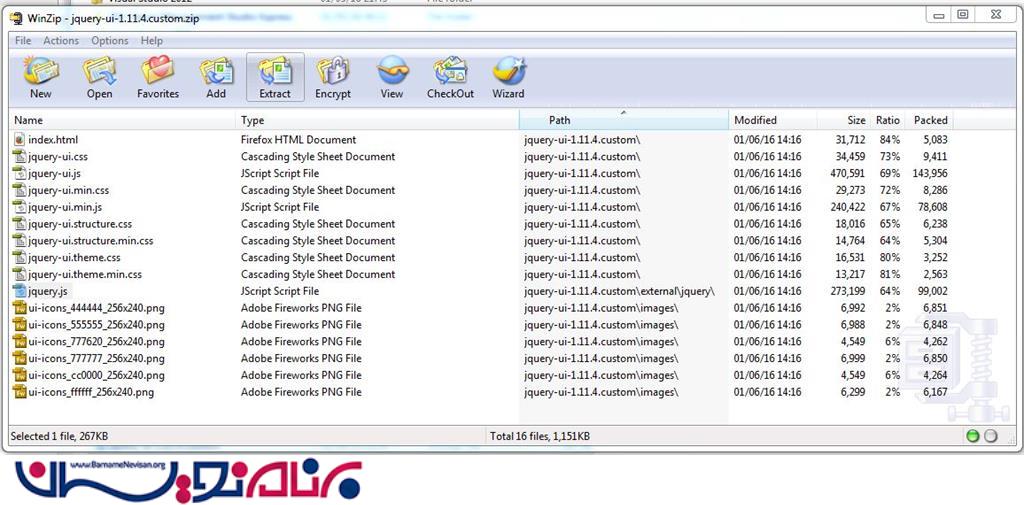Click the jquery-ui.css file icon

click(19, 157)
